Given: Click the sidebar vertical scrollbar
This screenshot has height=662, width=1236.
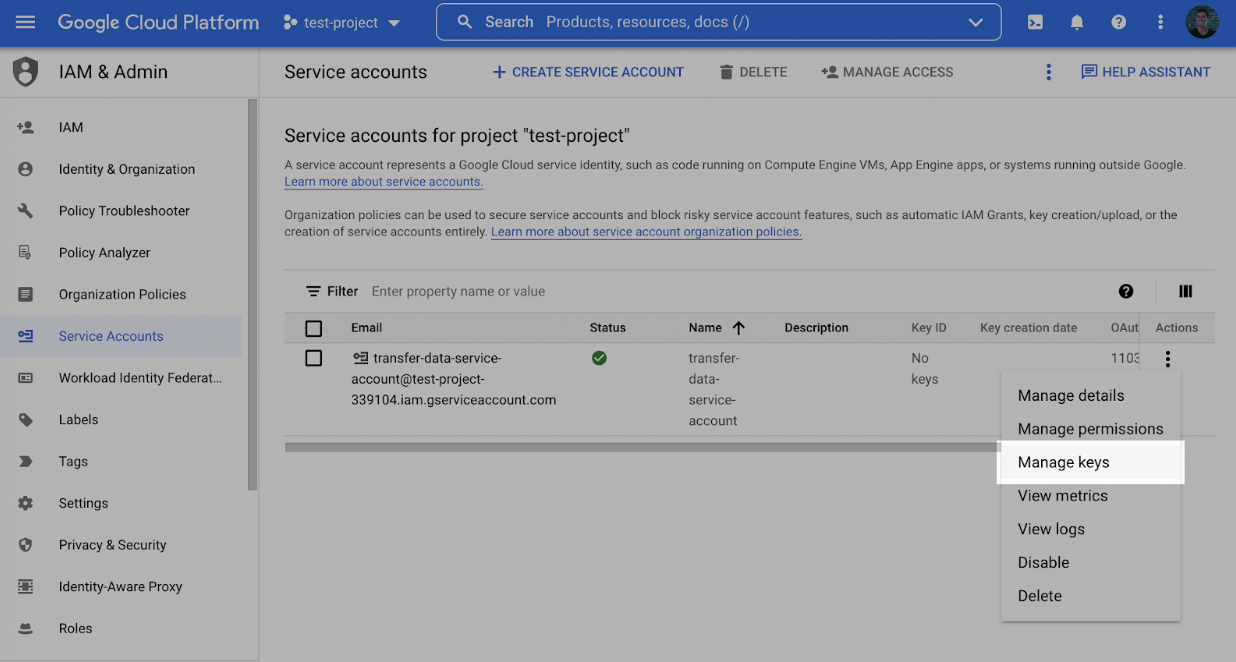Looking at the screenshot, I should 252,295.
